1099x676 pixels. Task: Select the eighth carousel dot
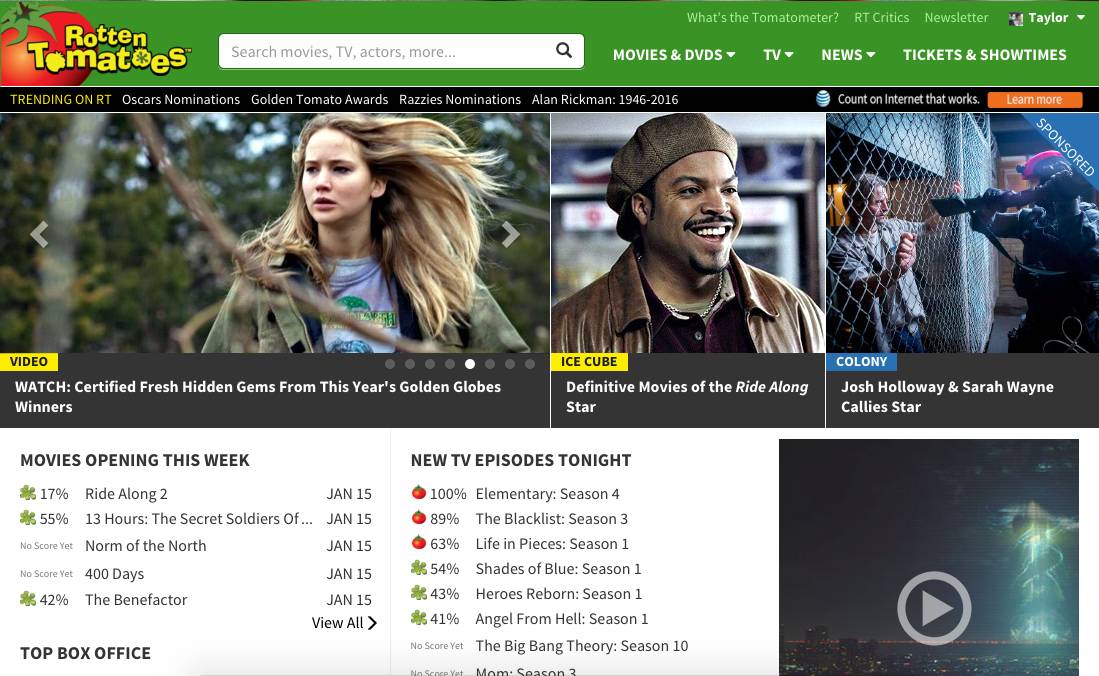(530, 364)
